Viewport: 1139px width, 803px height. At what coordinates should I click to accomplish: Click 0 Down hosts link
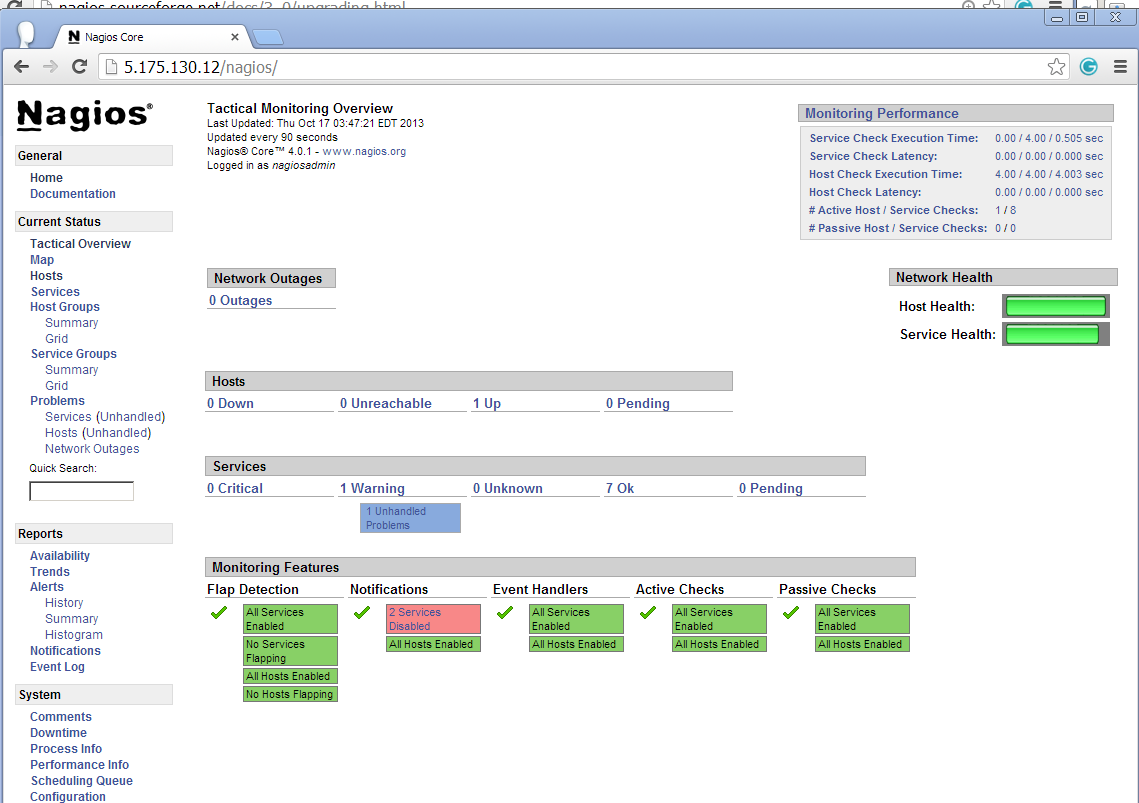click(230, 404)
